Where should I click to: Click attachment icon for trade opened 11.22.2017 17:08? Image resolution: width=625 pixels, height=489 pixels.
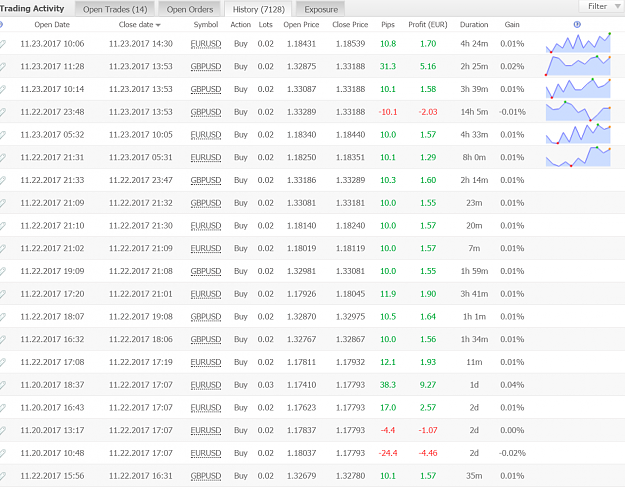[x=3, y=361]
